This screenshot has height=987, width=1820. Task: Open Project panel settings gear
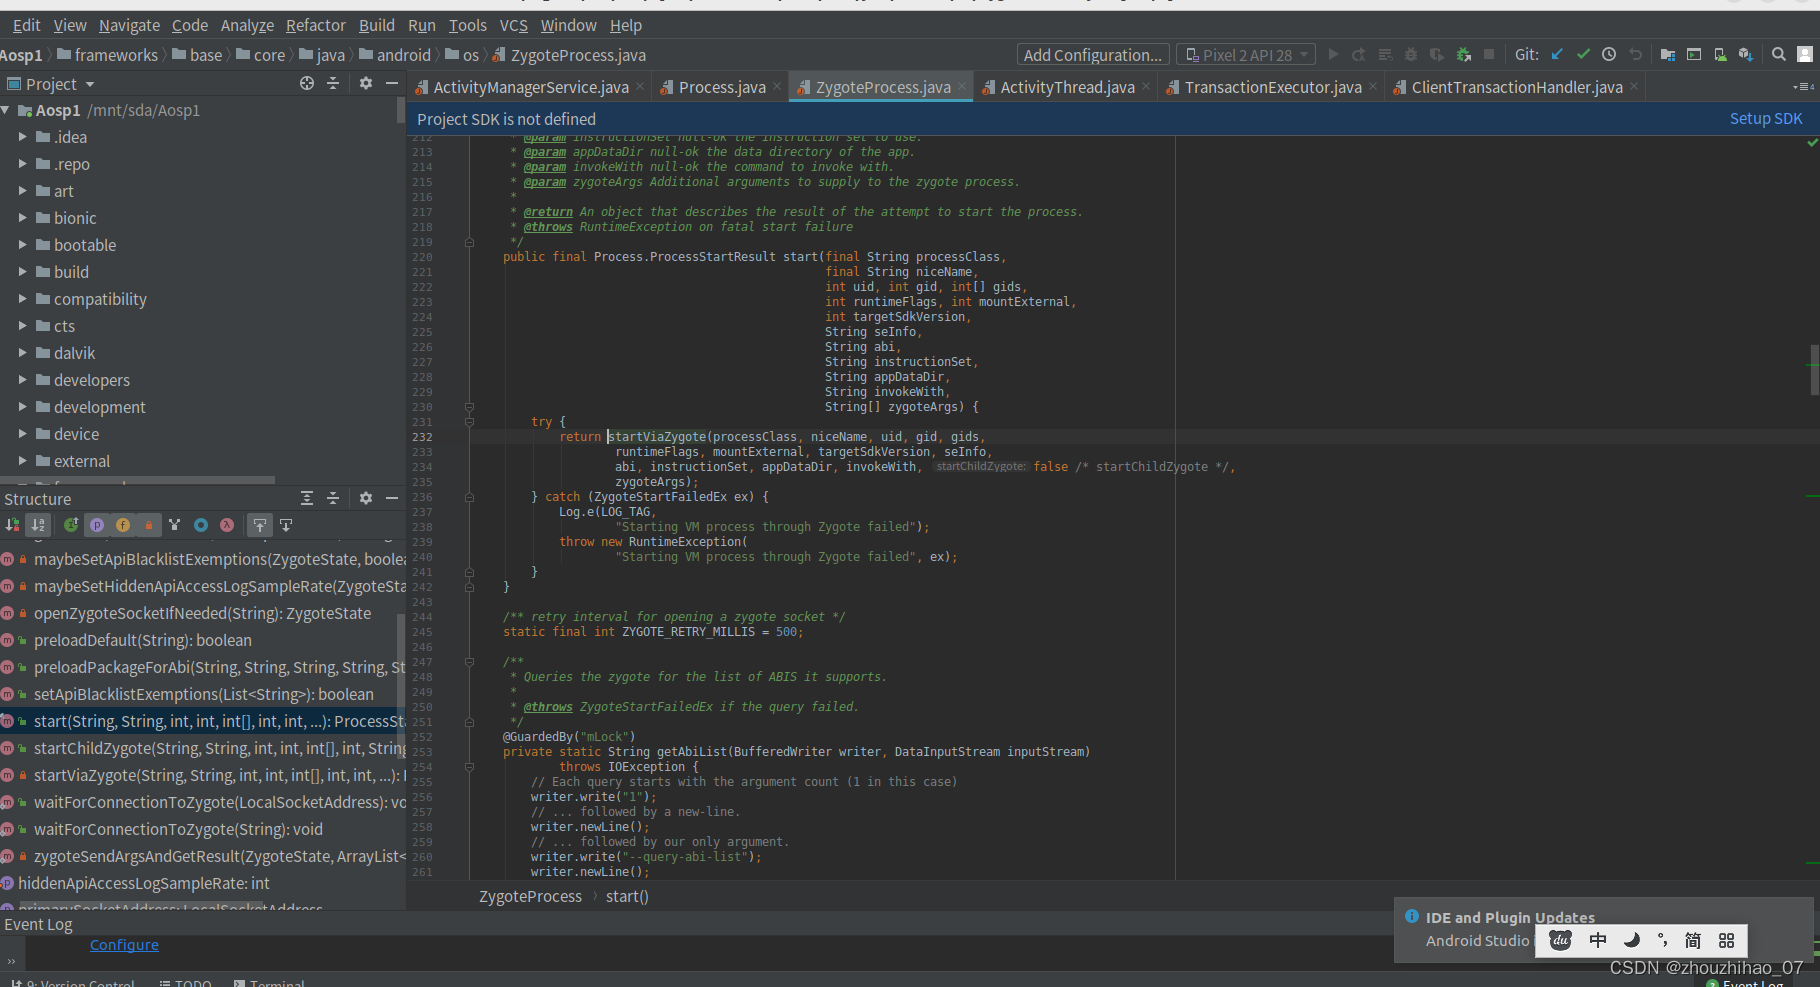point(366,84)
